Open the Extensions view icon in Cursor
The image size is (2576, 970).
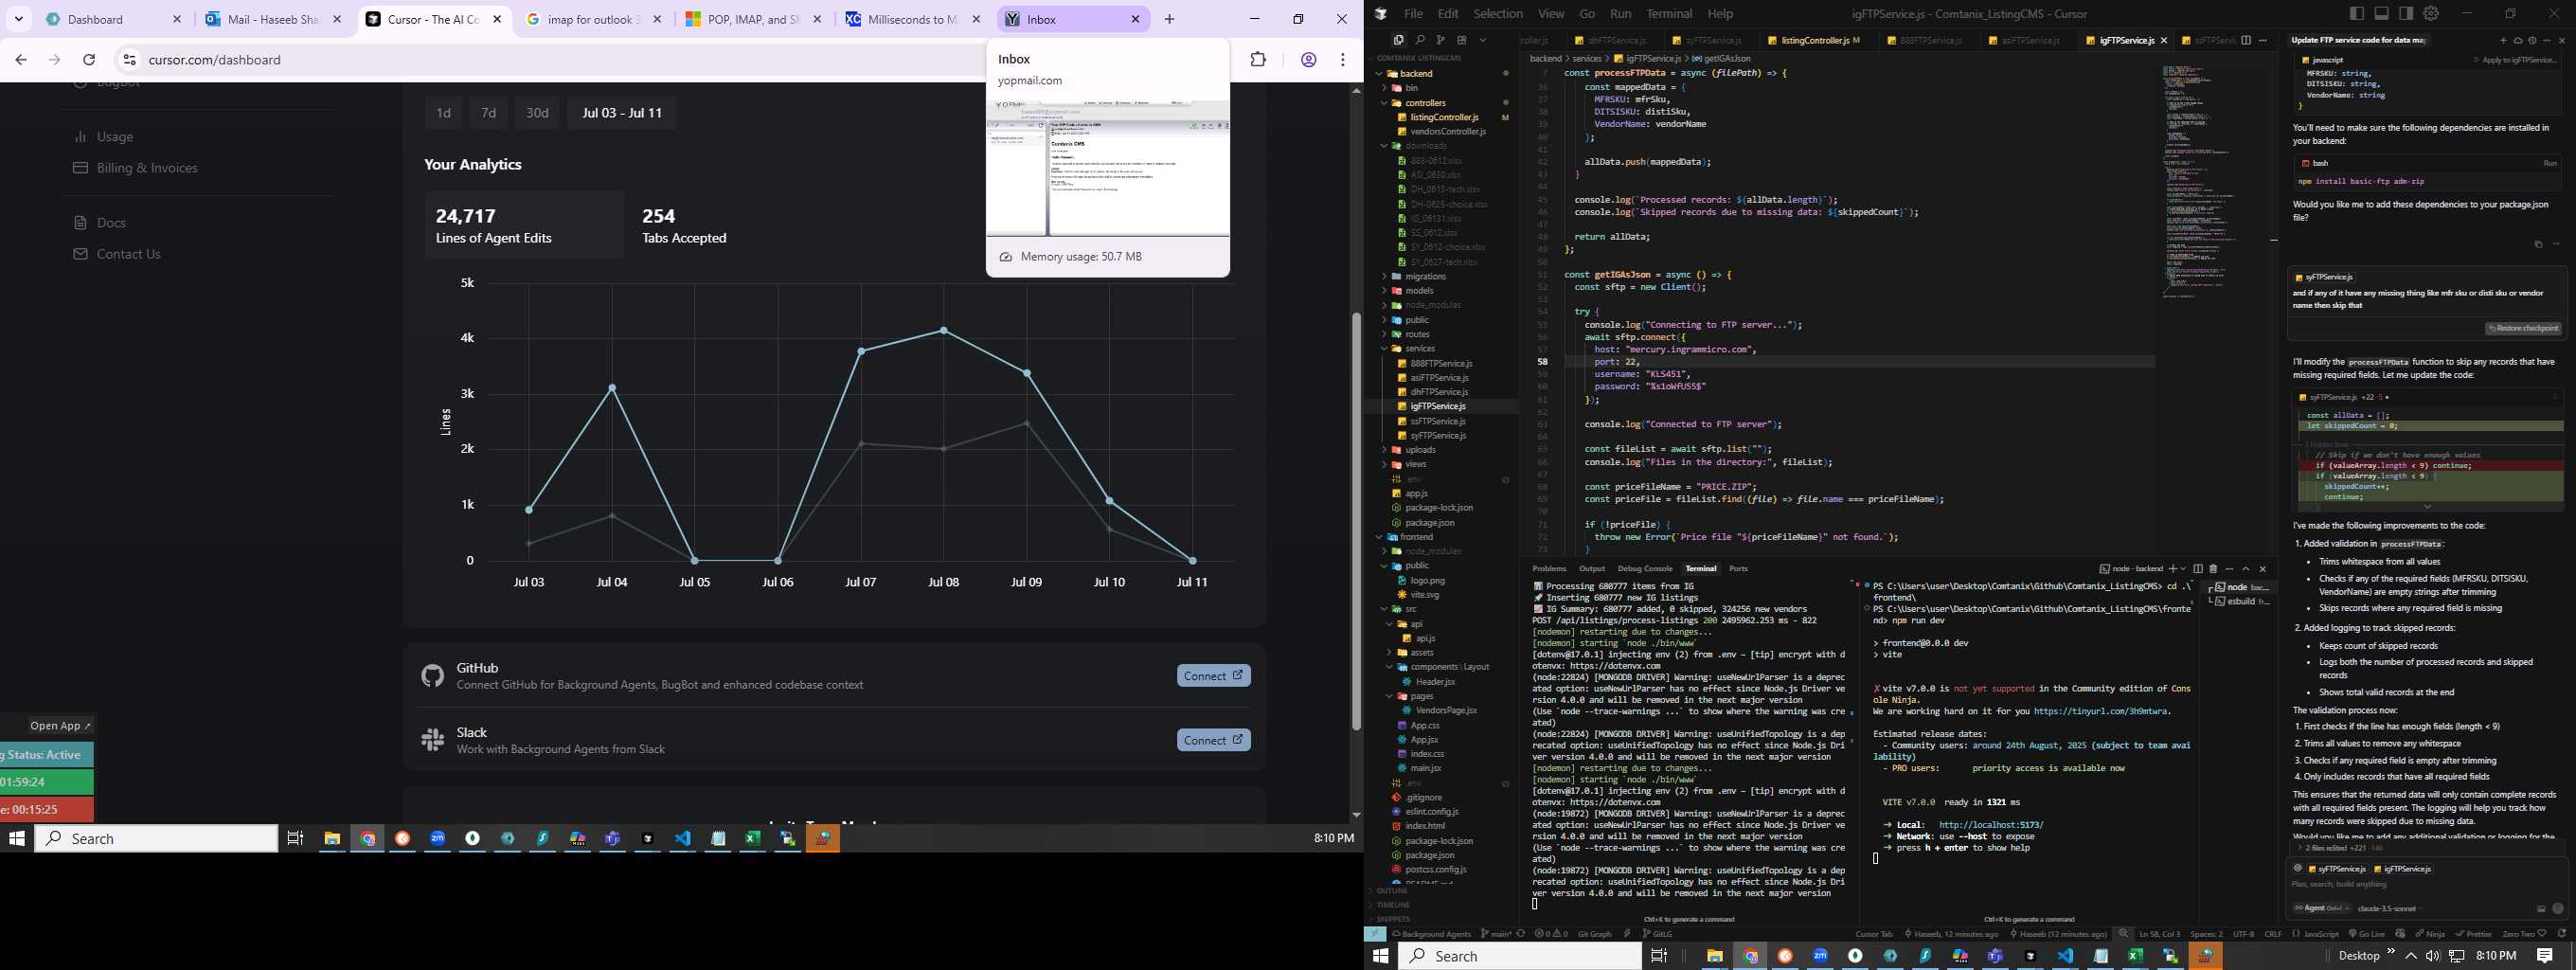coord(1462,40)
